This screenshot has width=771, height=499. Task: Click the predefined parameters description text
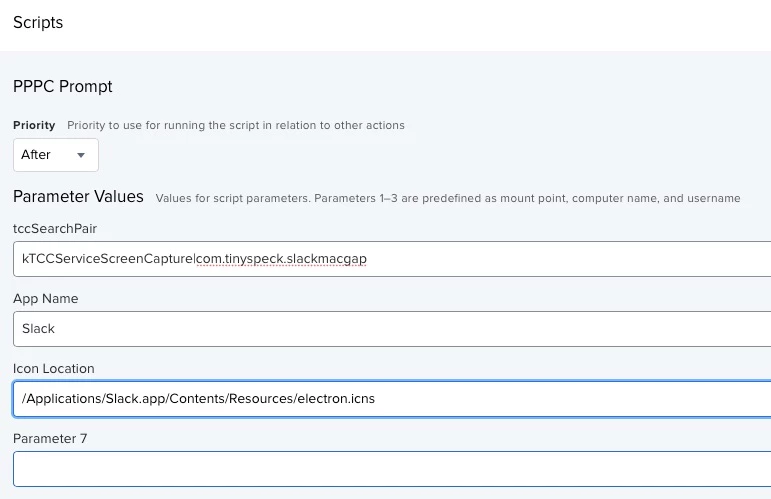point(447,198)
